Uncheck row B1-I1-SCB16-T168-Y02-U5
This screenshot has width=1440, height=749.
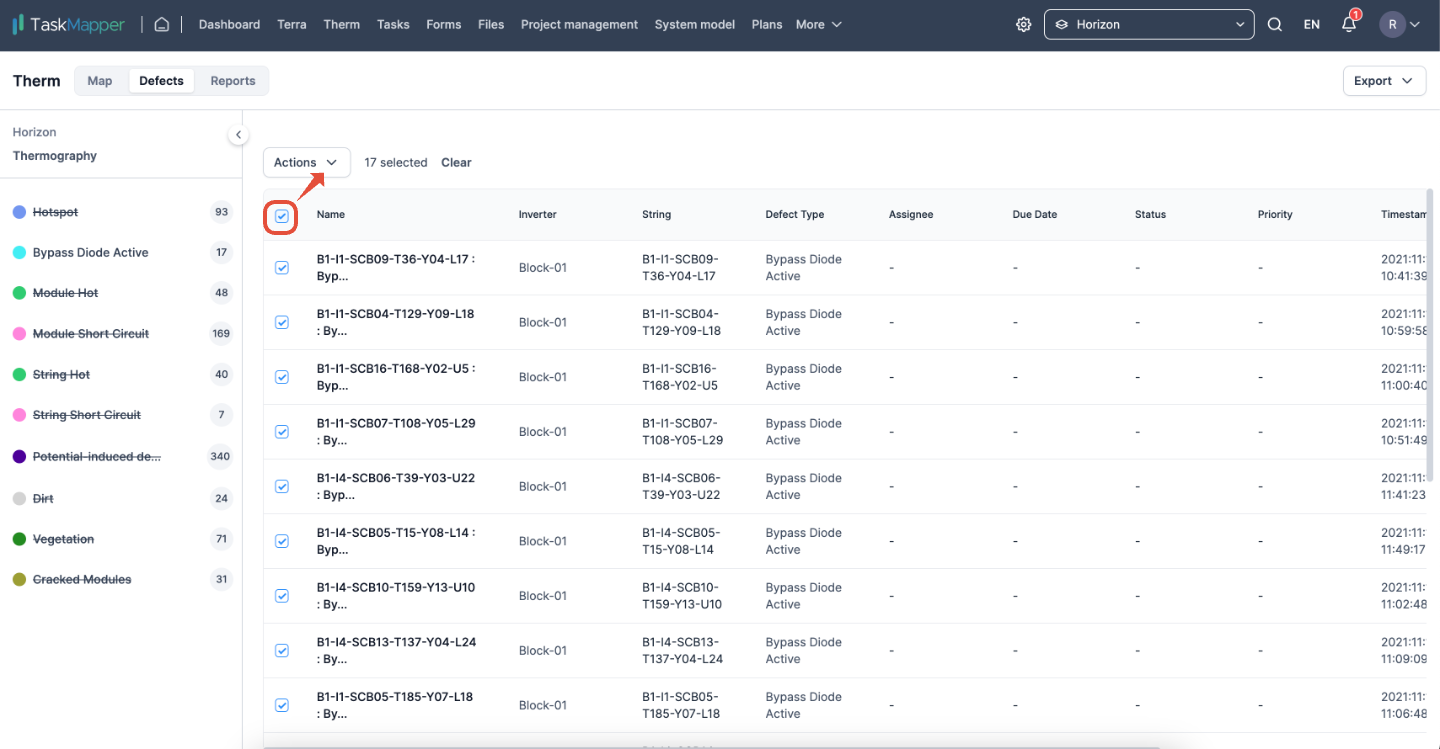click(x=282, y=377)
